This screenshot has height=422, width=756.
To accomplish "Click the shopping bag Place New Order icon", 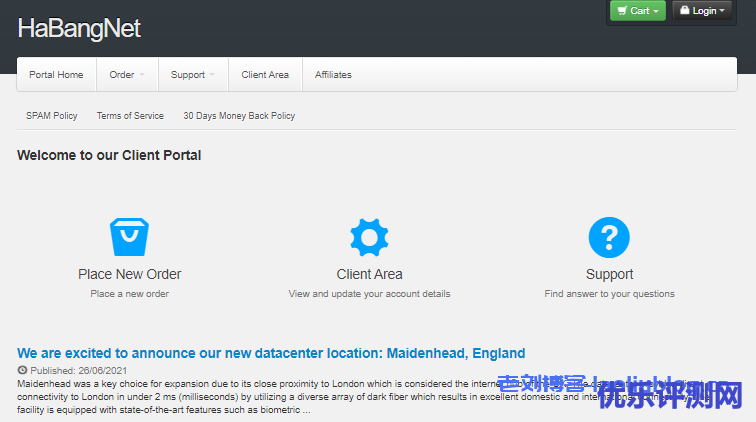I will (129, 237).
